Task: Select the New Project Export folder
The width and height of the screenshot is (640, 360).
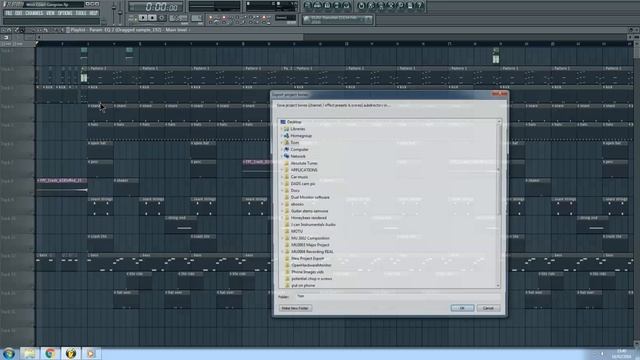Action: (307, 258)
